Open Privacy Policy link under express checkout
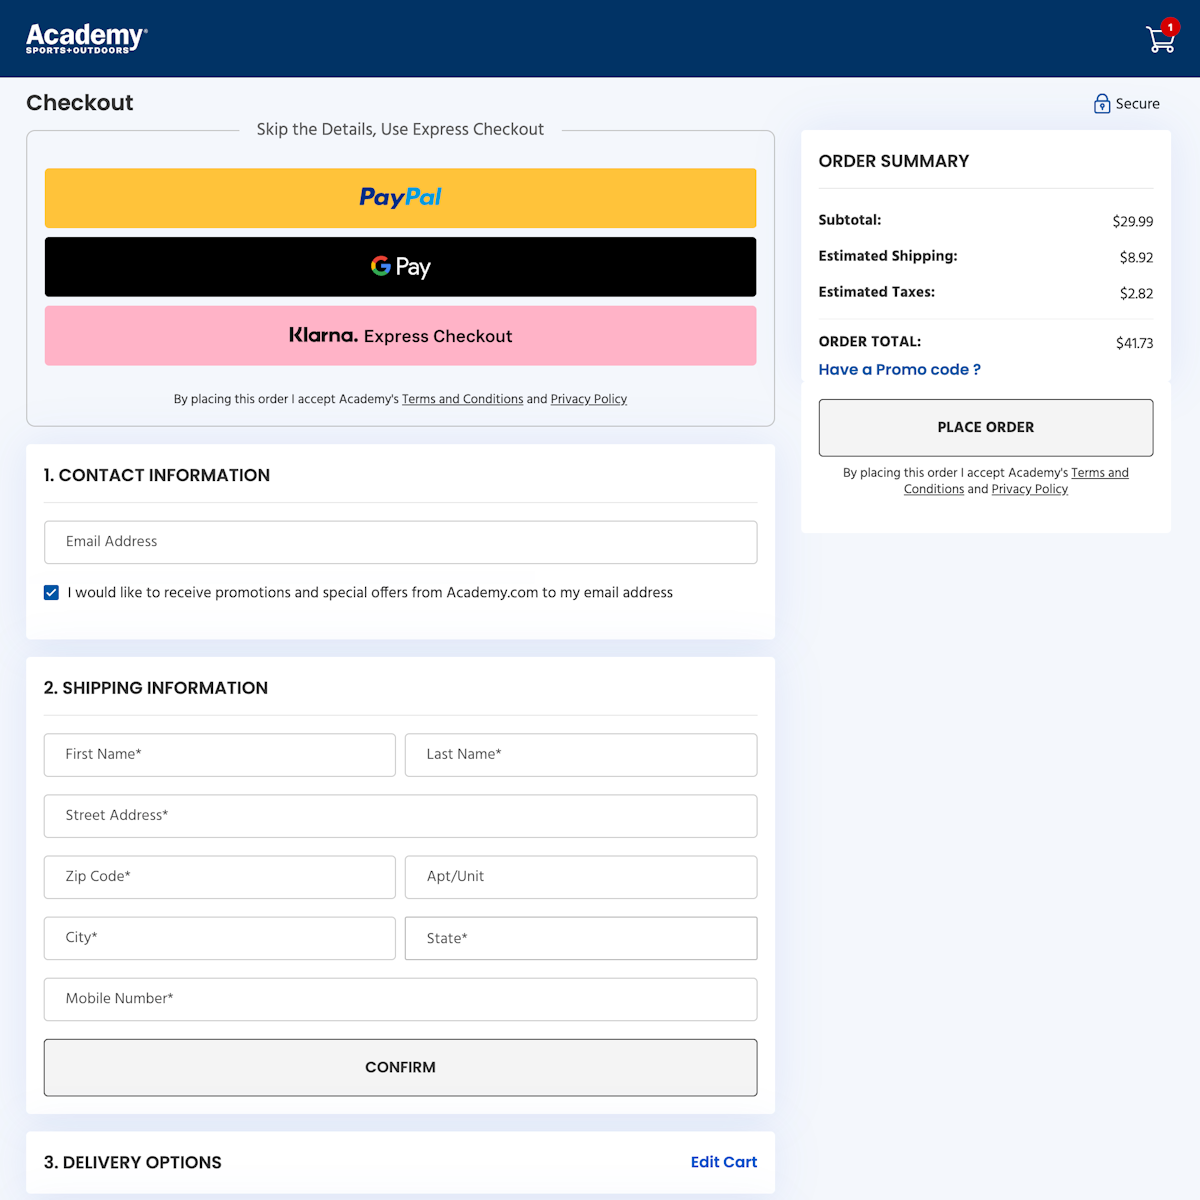This screenshot has width=1200, height=1200. (x=588, y=399)
